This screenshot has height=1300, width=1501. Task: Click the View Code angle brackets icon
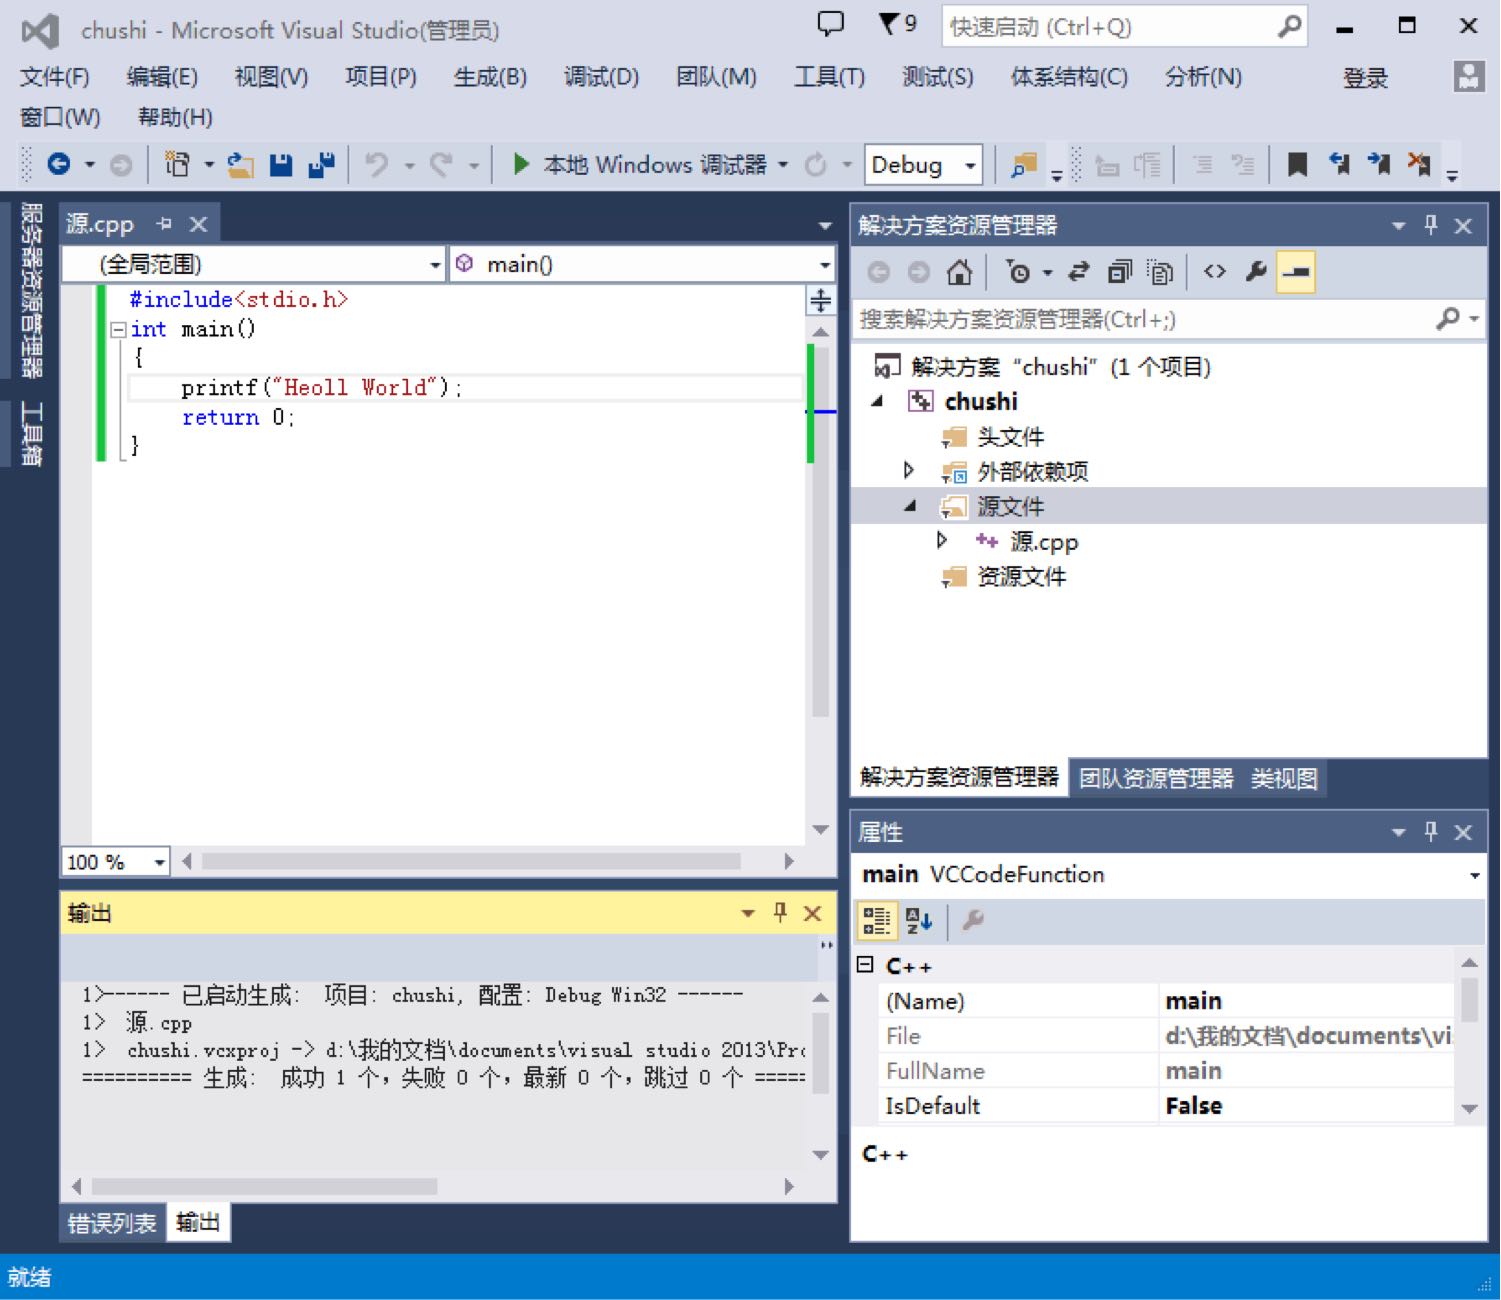pyautogui.click(x=1214, y=272)
